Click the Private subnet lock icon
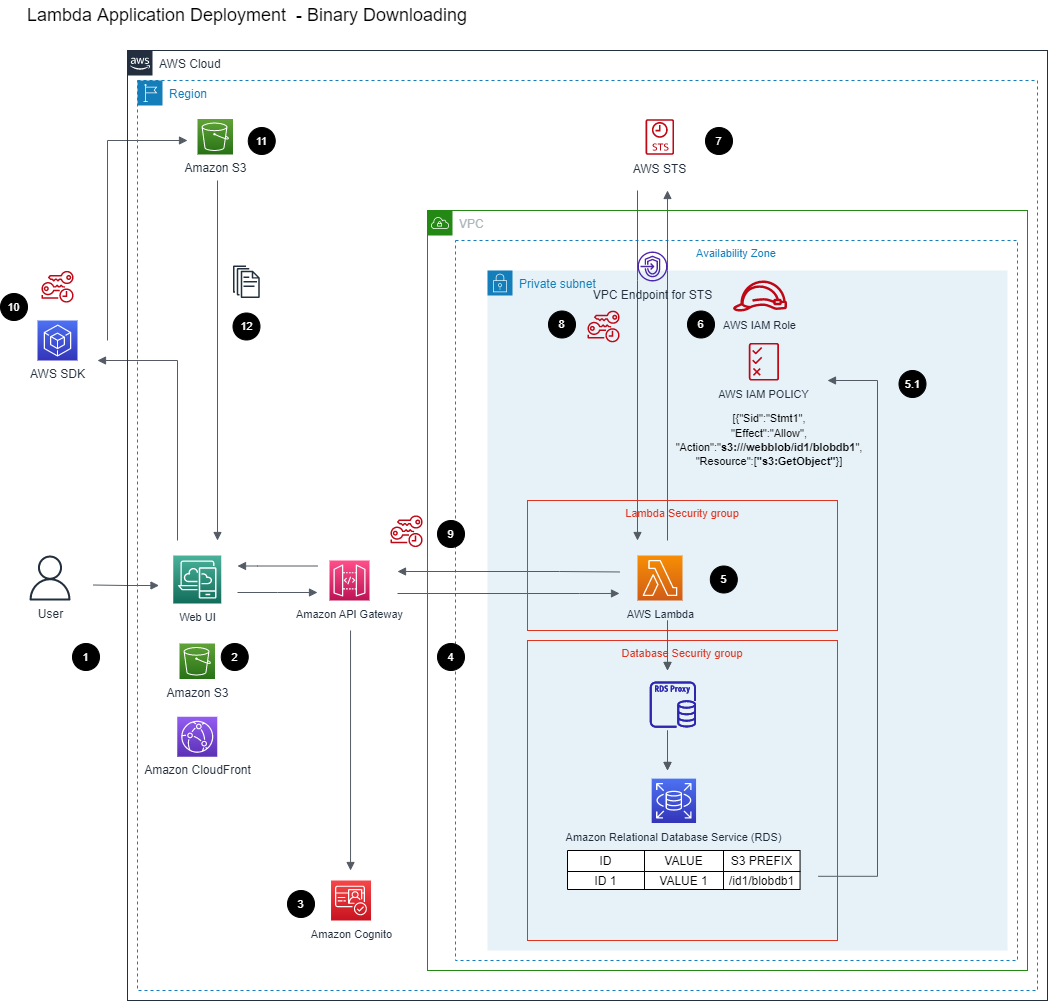 click(x=500, y=283)
